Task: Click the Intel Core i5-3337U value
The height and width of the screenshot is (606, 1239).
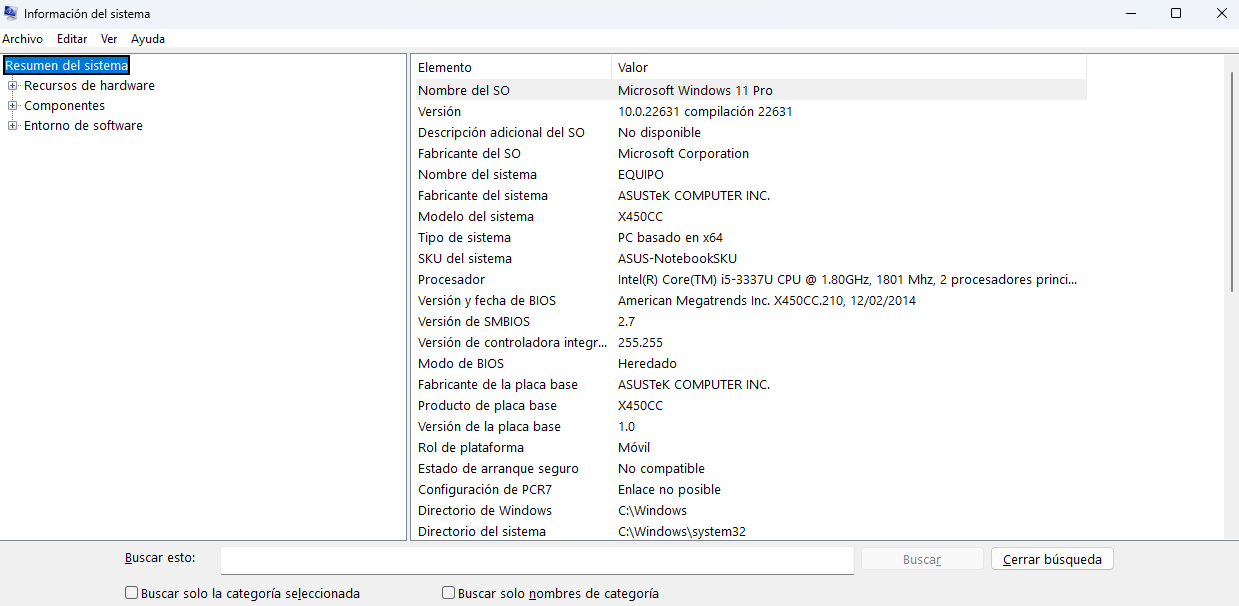Action: [x=847, y=279]
